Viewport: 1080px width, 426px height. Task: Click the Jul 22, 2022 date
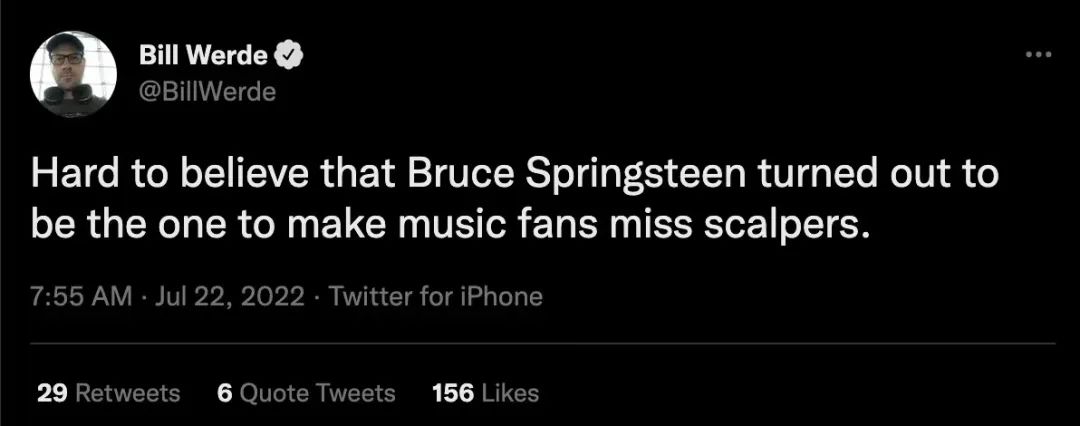[222, 297]
